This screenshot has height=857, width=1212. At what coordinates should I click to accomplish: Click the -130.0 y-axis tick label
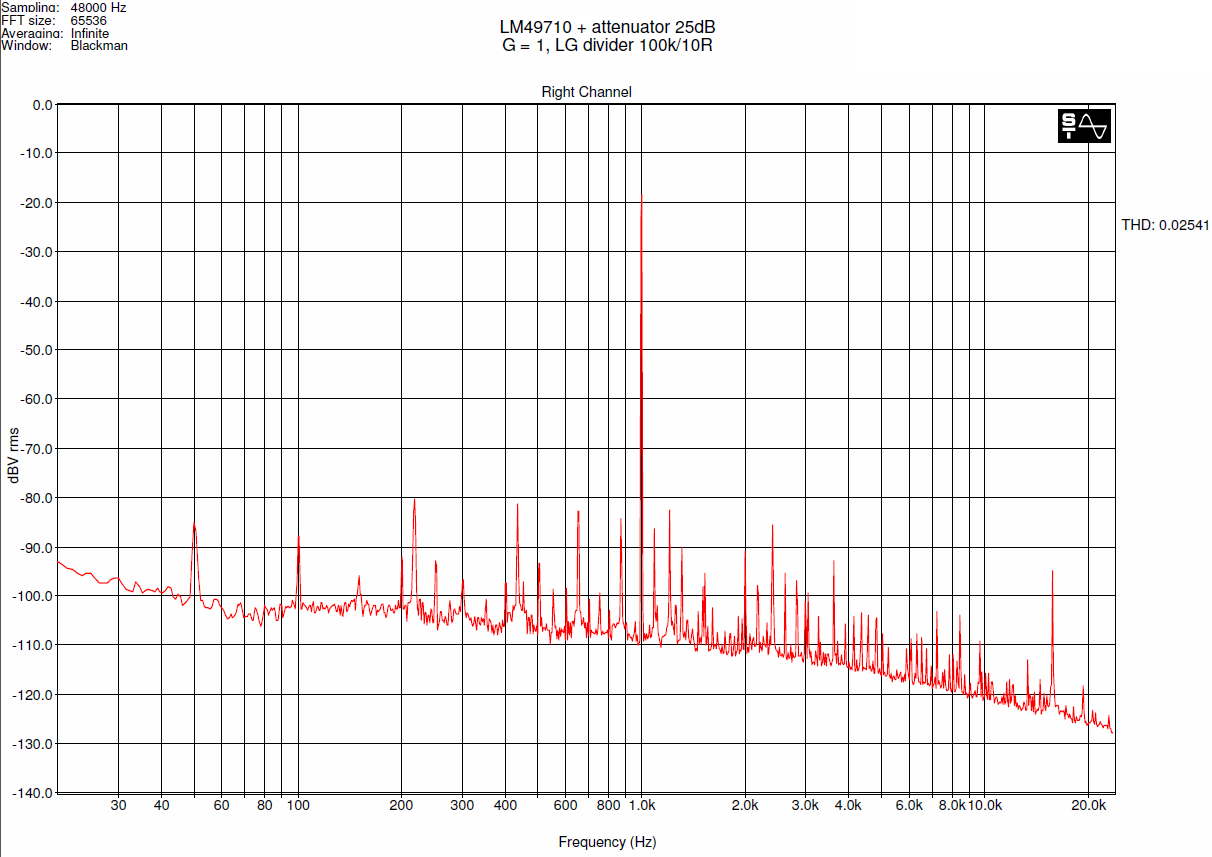(33, 743)
